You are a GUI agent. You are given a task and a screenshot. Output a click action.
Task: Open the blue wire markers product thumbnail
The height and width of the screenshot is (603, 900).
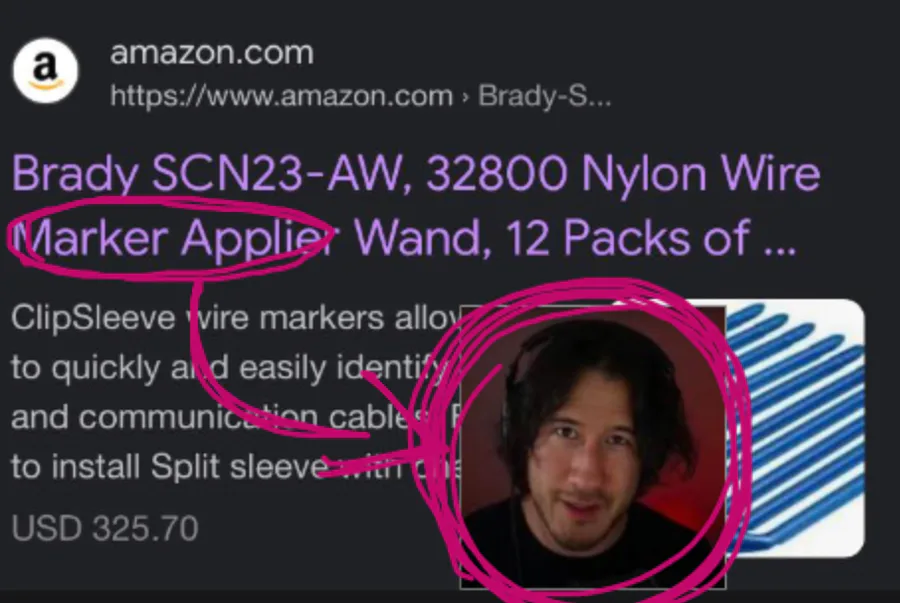(795, 427)
